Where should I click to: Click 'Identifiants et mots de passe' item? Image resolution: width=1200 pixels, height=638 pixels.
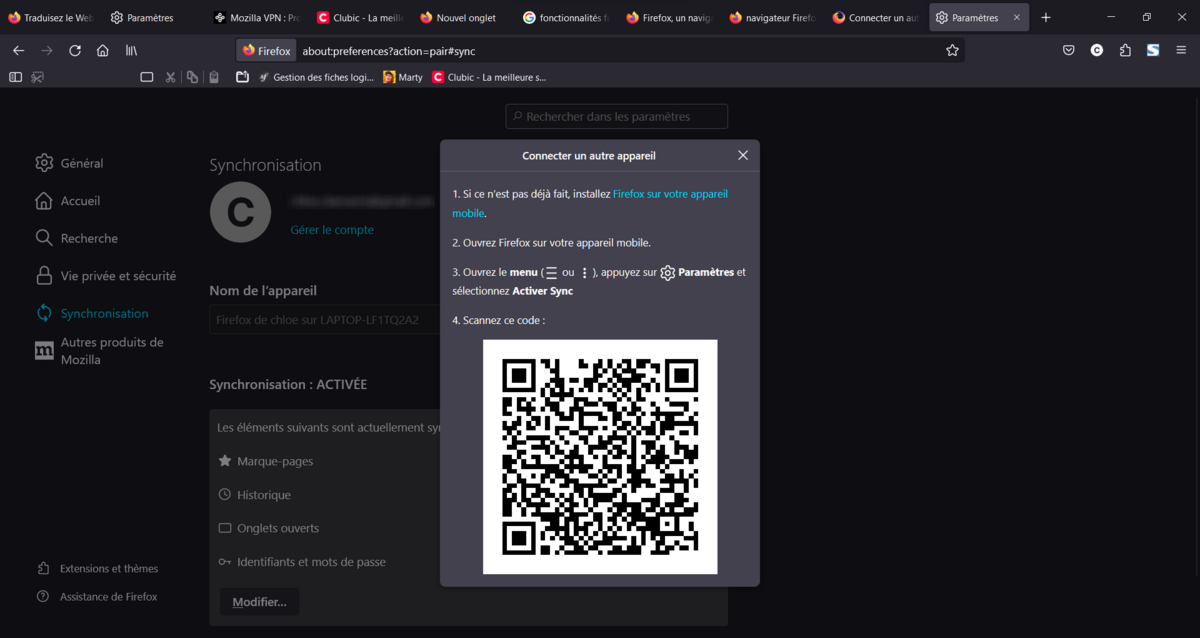[x=302, y=562]
